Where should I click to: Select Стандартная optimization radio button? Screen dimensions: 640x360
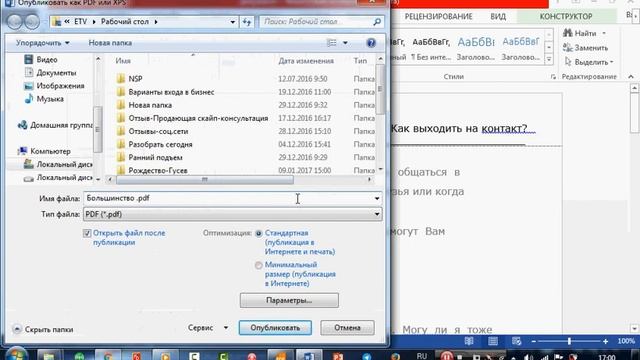[x=258, y=233]
